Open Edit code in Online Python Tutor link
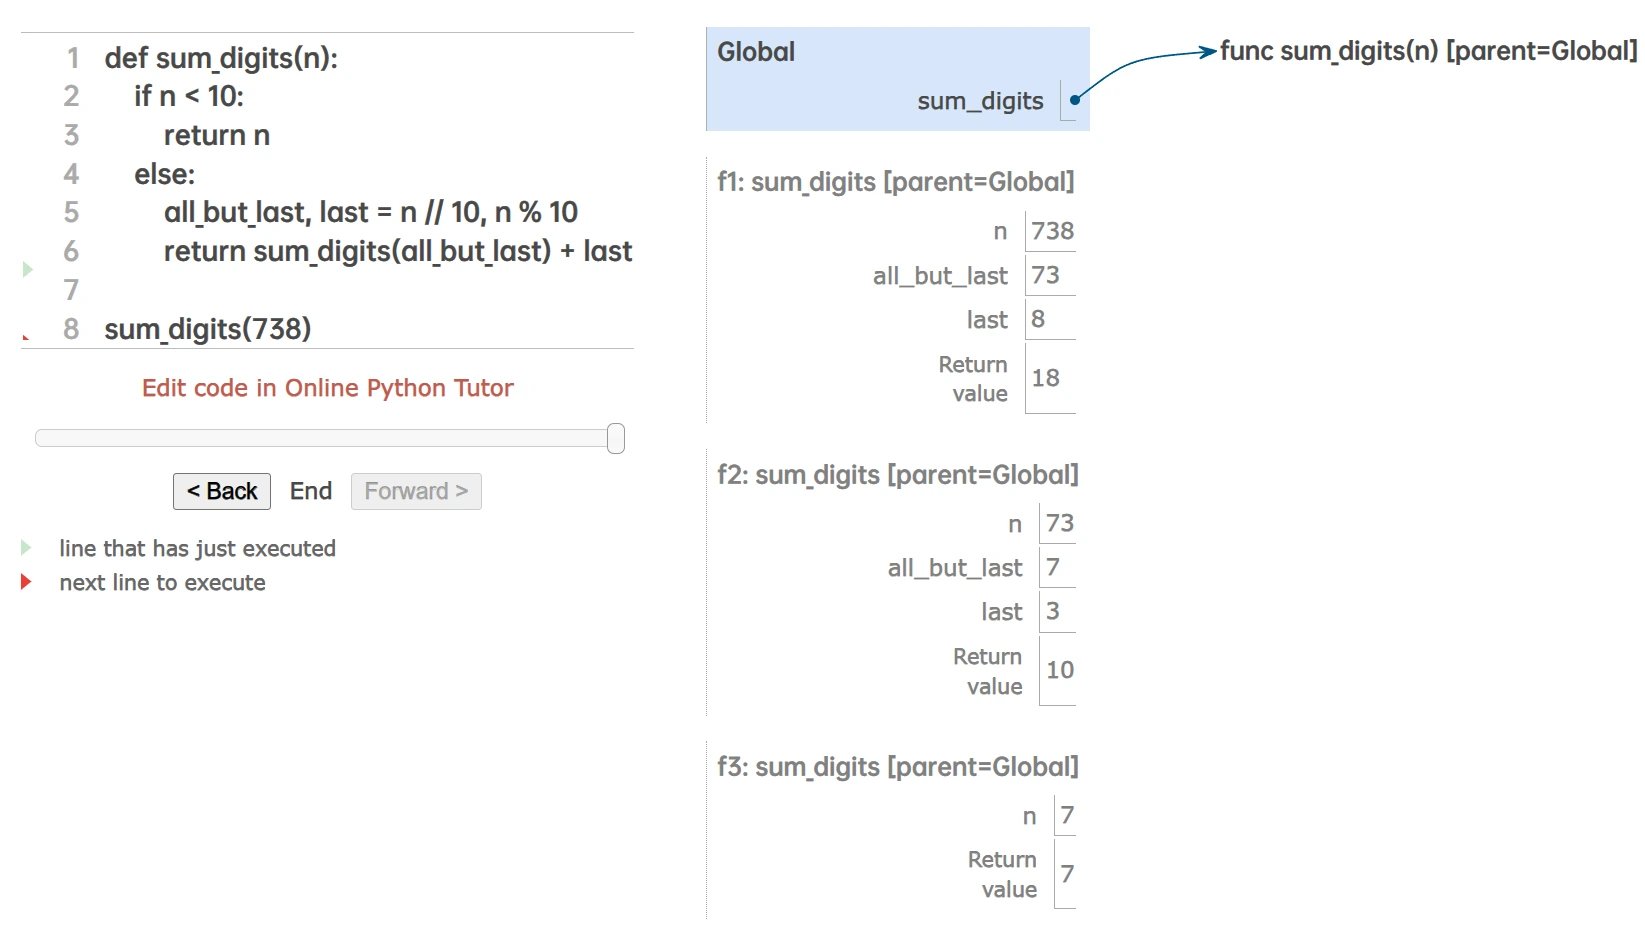The image size is (1645, 930). click(327, 388)
